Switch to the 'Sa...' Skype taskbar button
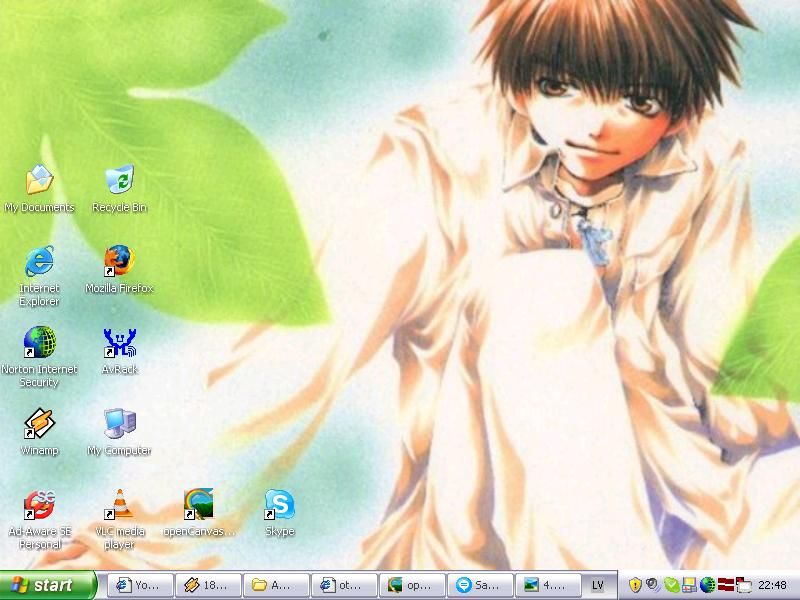Image resolution: width=800 pixels, height=600 pixels. point(480,585)
